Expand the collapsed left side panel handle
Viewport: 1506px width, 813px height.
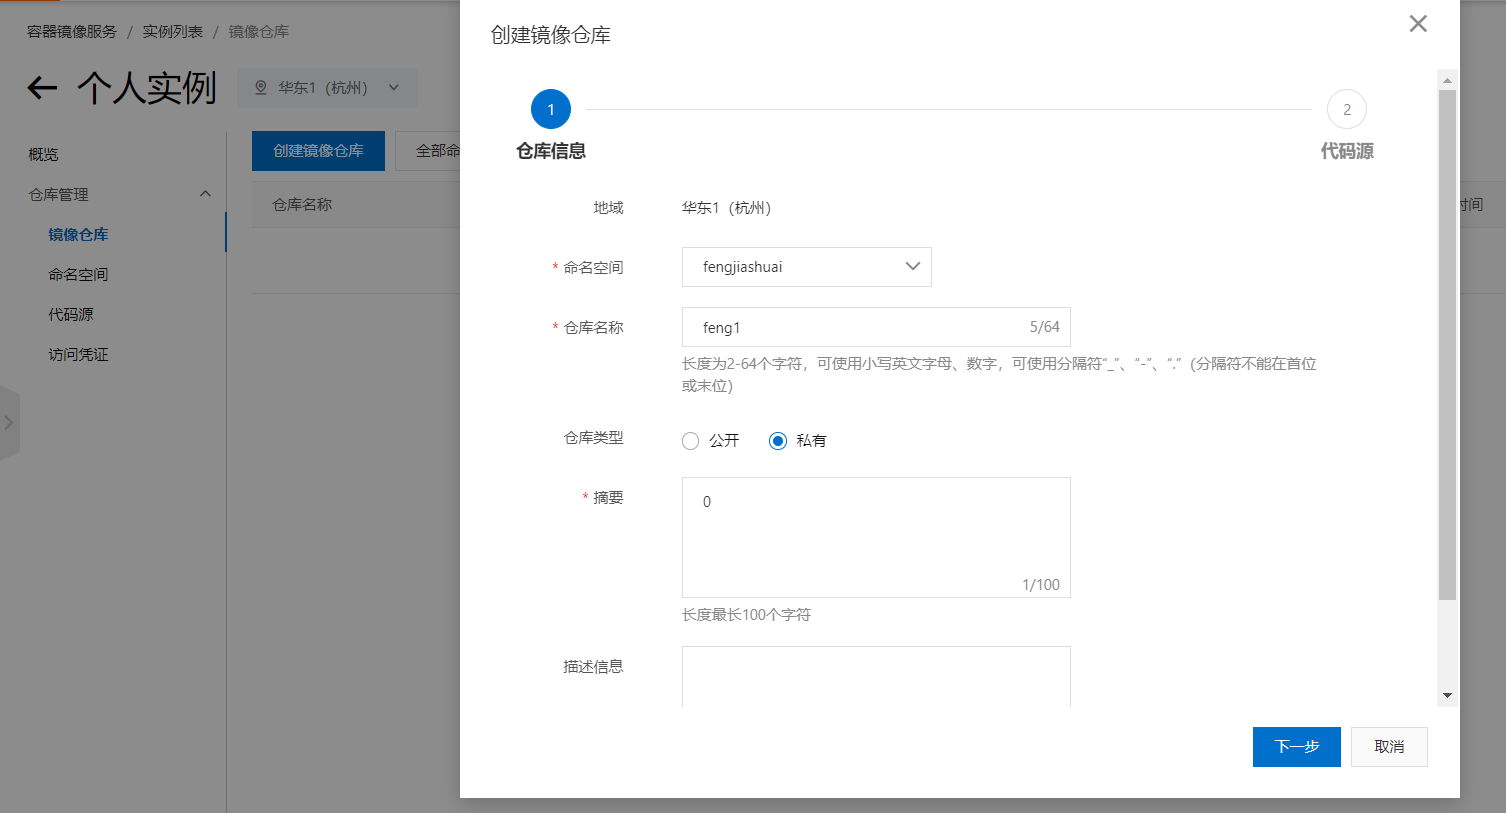(x=9, y=423)
